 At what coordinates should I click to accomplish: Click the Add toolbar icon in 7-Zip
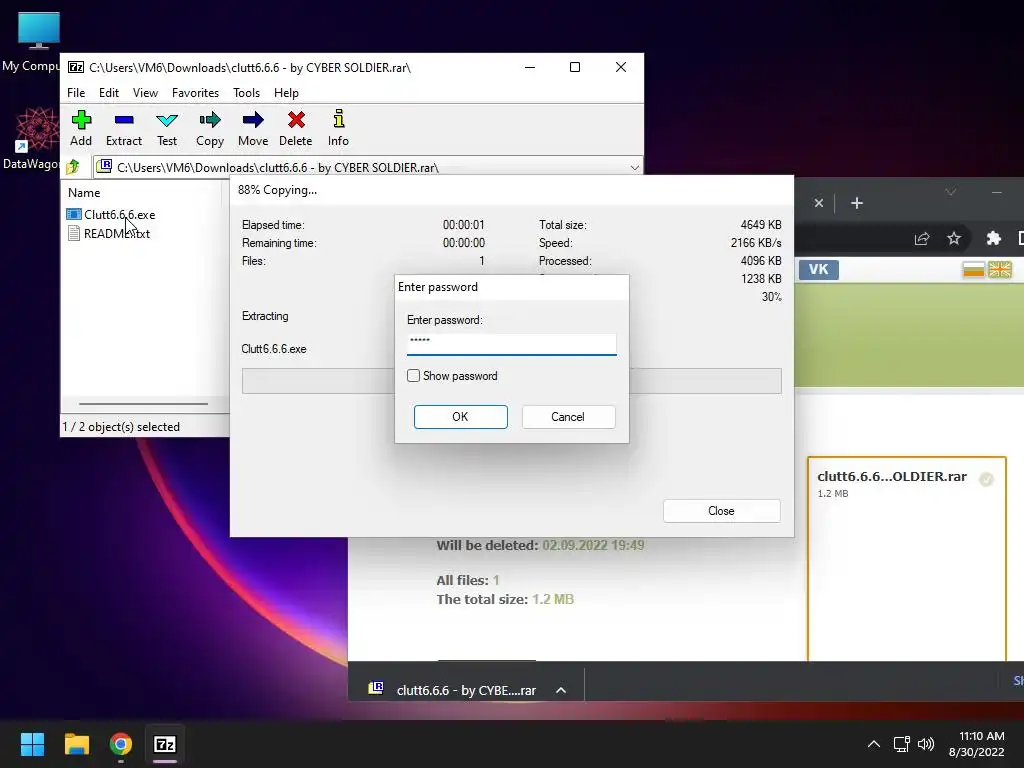[81, 129]
